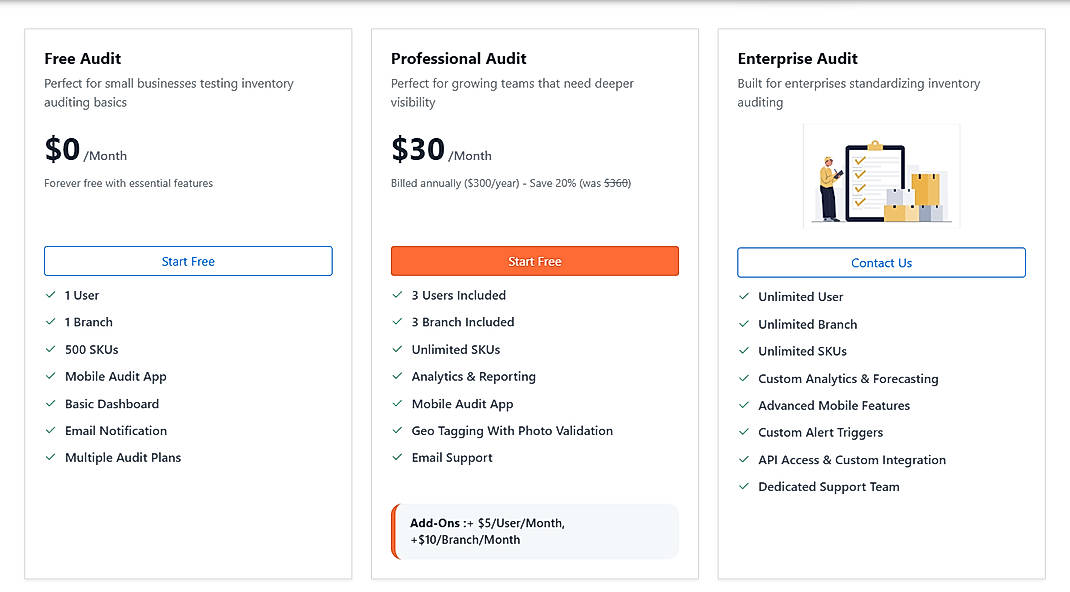Click Contact Us button for Enterprise Audit
The height and width of the screenshot is (592, 1070).
pyautogui.click(x=882, y=263)
